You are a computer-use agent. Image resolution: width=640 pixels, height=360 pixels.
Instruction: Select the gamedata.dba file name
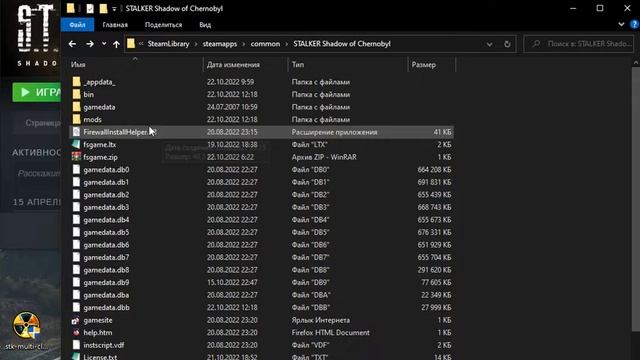(106, 295)
